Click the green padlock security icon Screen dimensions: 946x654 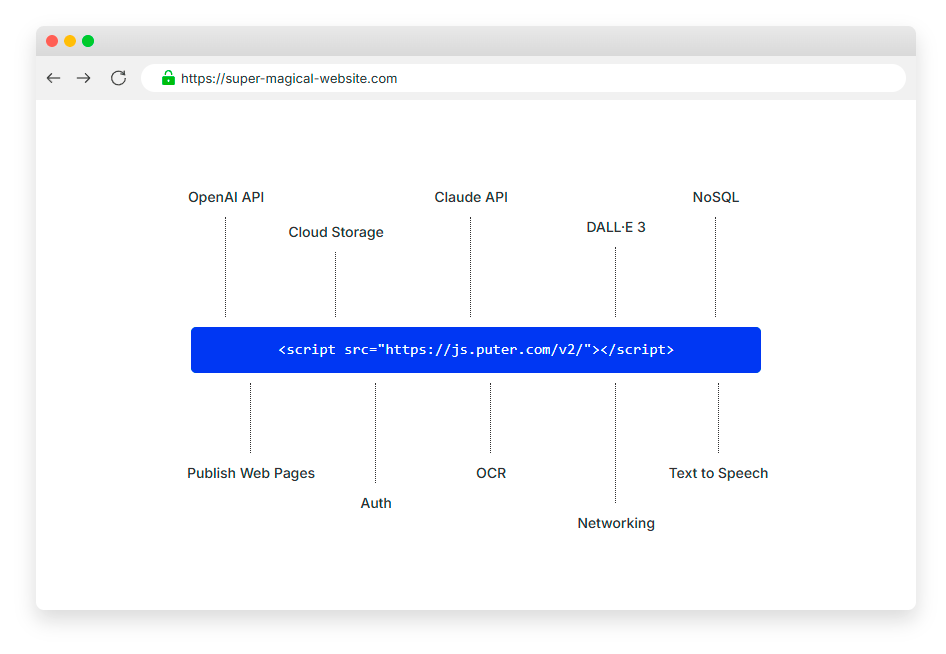[168, 78]
